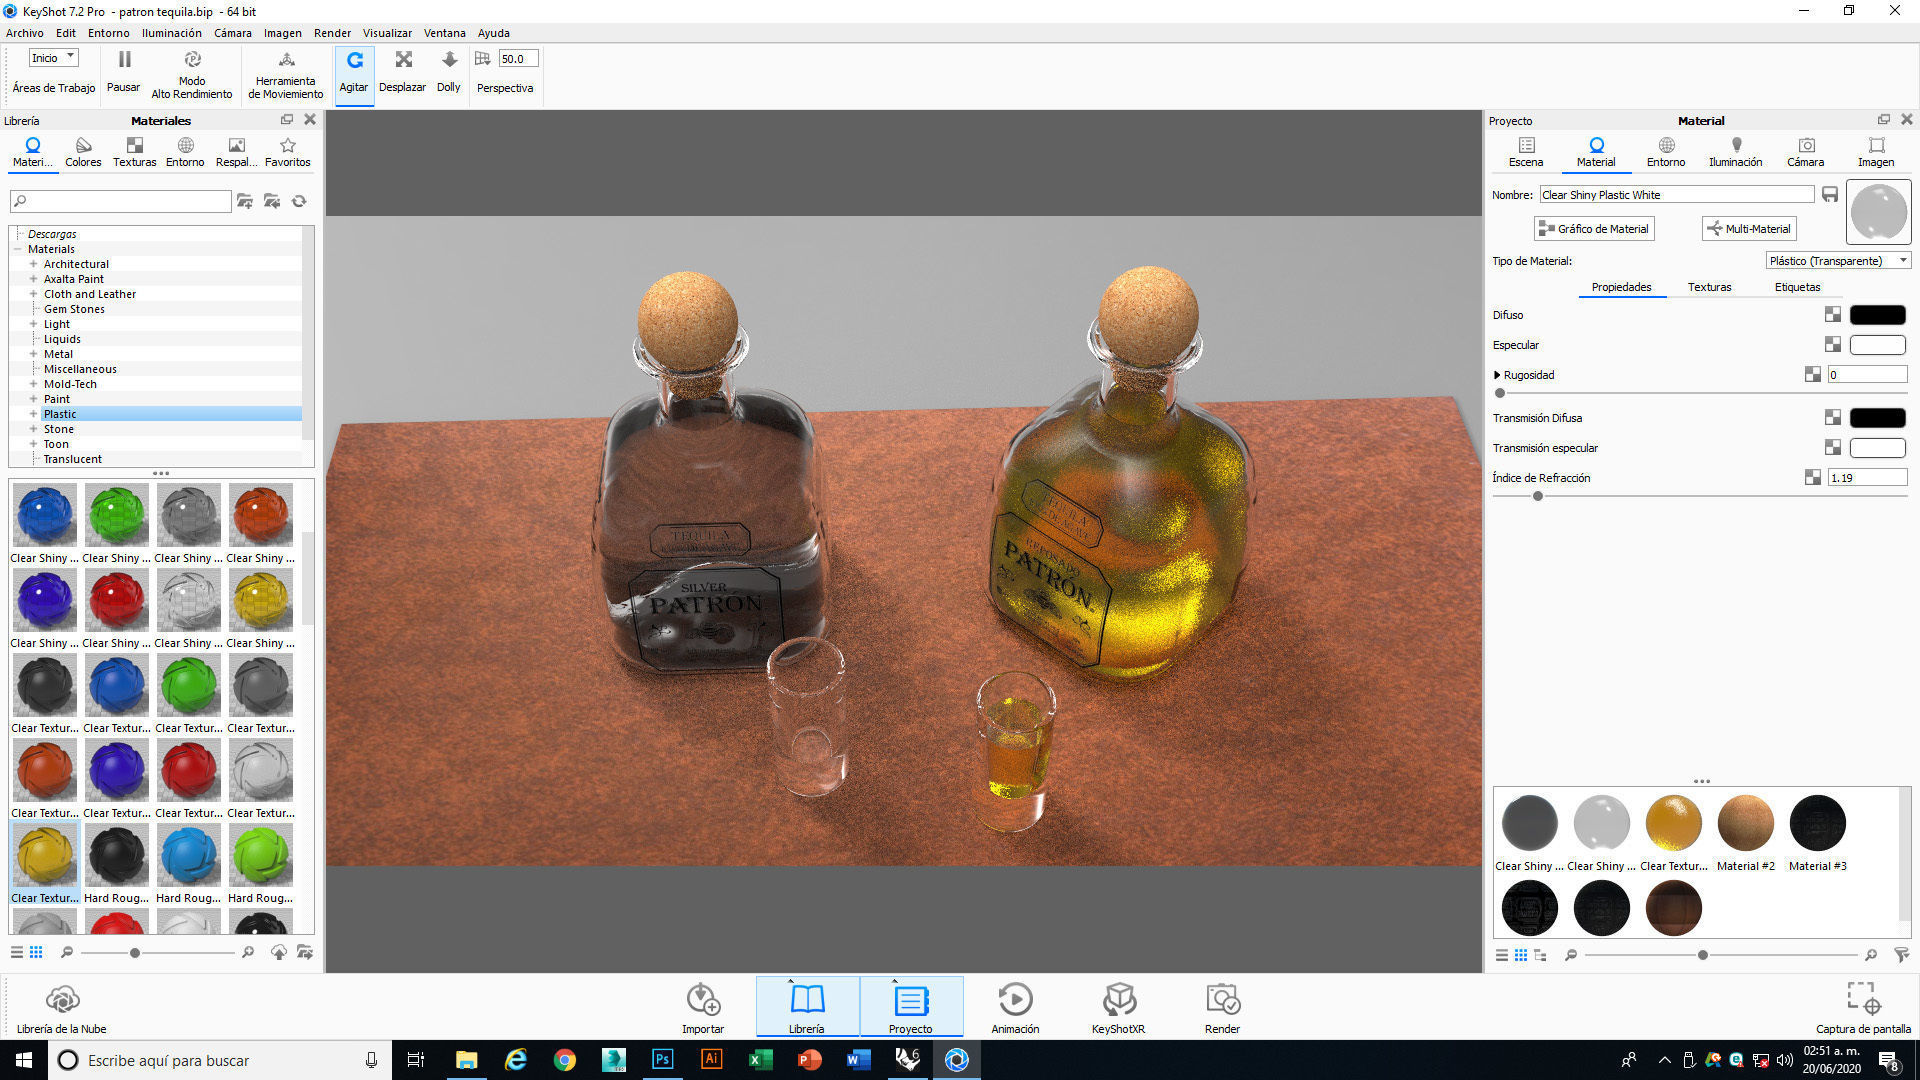This screenshot has width=1920, height=1080.
Task: Select the Liquids tree item
Action: point(62,339)
